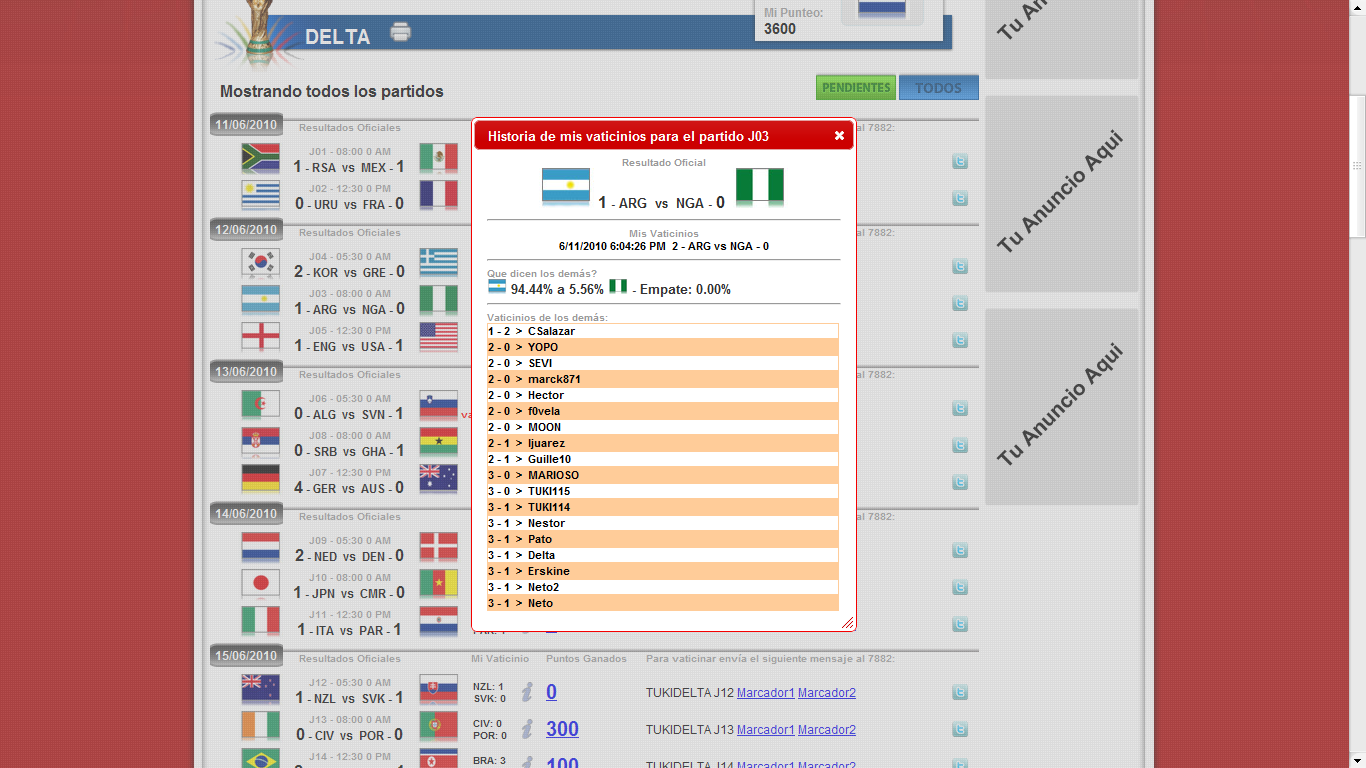
Task: Click the Germany flag in J07 row
Action: pyautogui.click(x=260, y=479)
